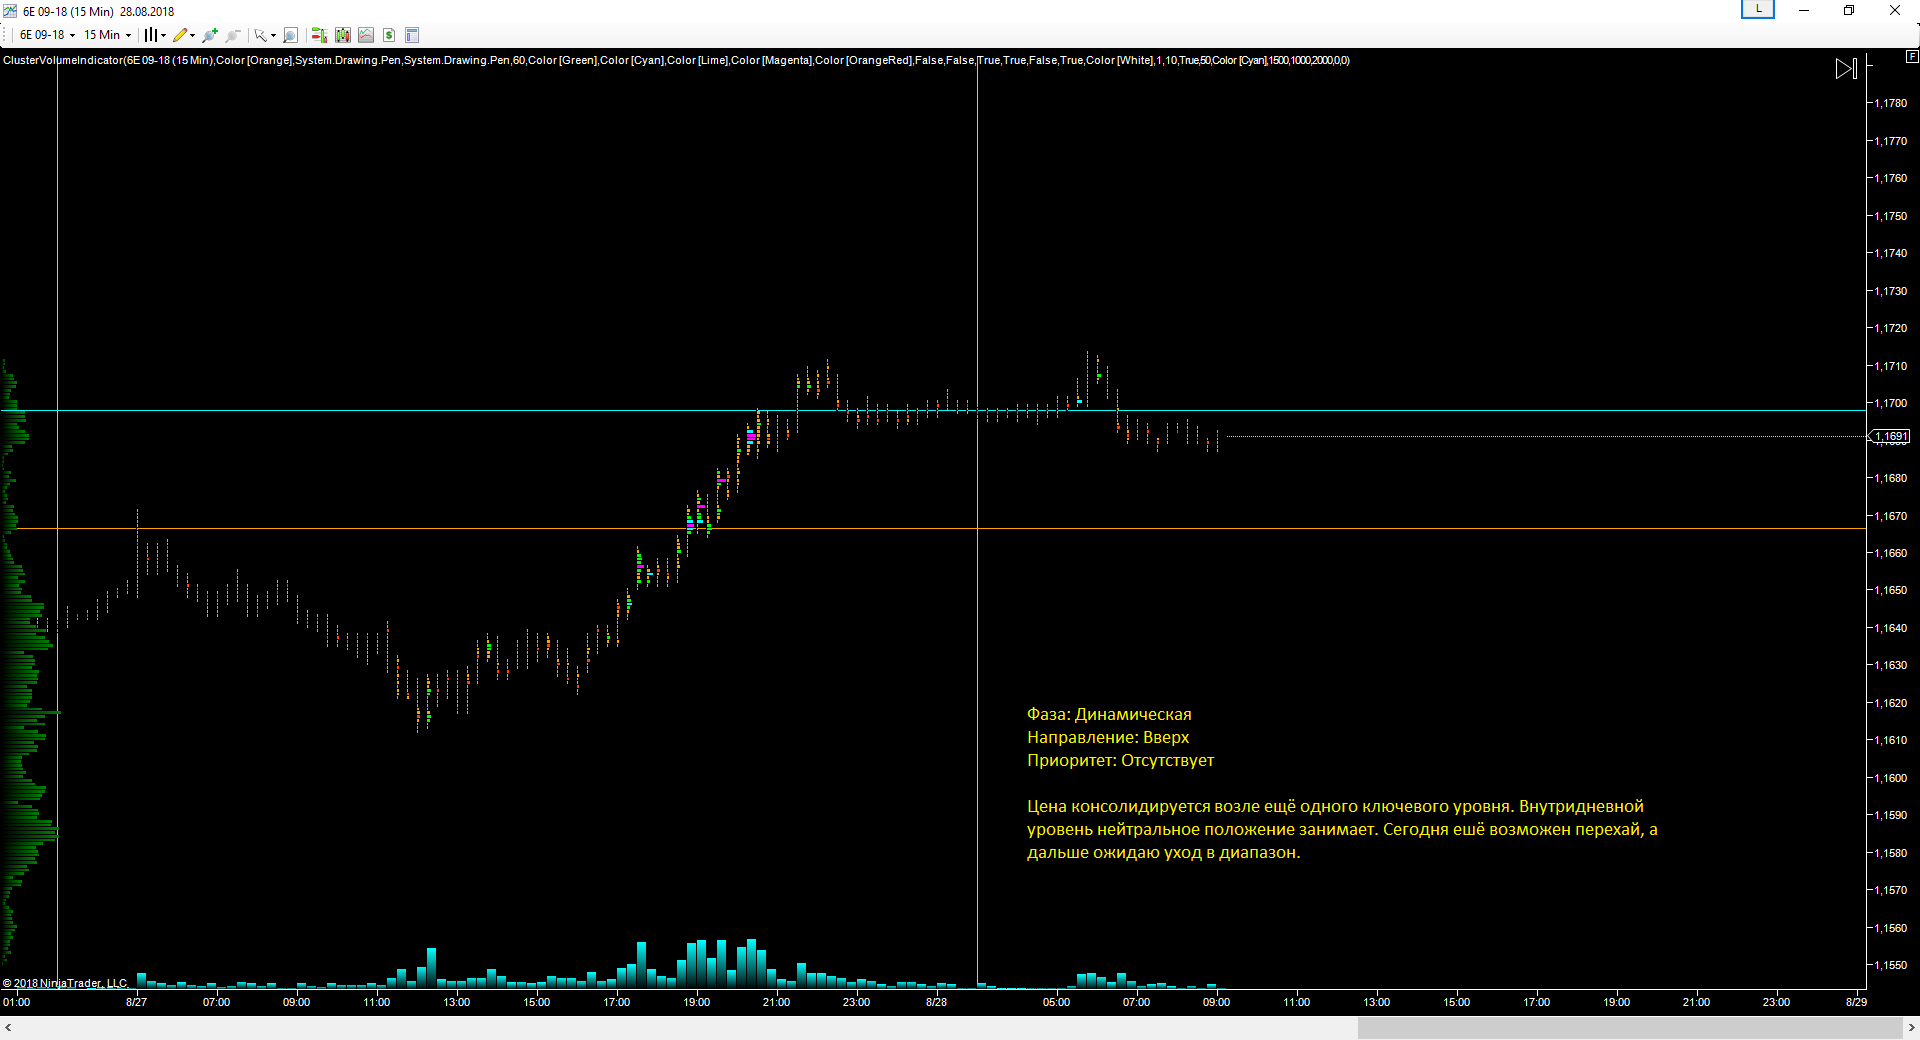
Task: Click the current price marker 1,1691
Action: (1890, 436)
